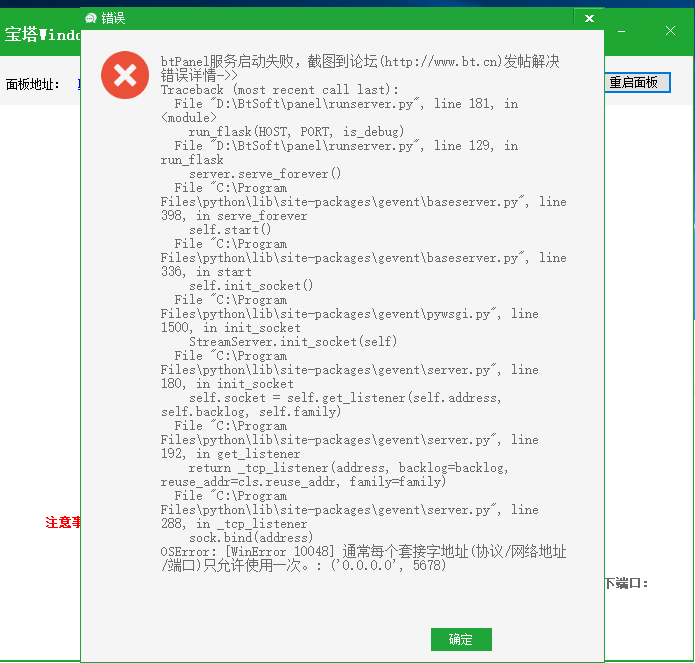Click the 'self.start()' line
The image size is (695, 663).
coord(230,230)
